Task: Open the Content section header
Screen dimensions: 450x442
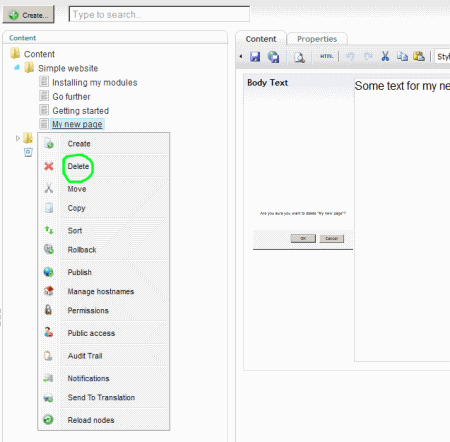Action: (22, 38)
